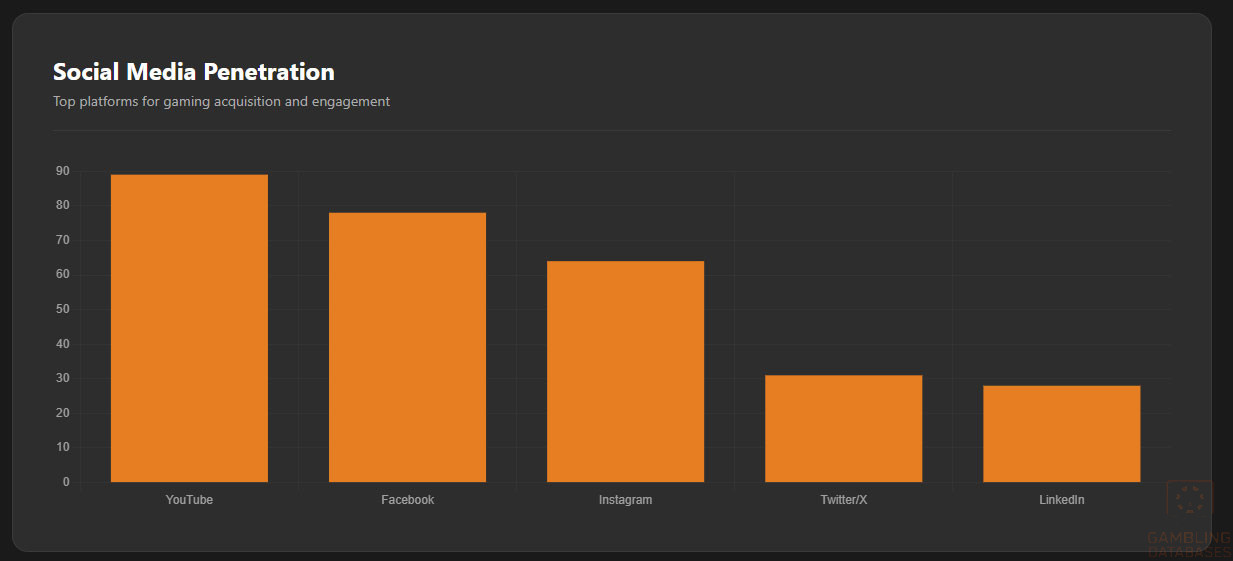Click the Twitter/X axis label
1233x561 pixels.
843,500
